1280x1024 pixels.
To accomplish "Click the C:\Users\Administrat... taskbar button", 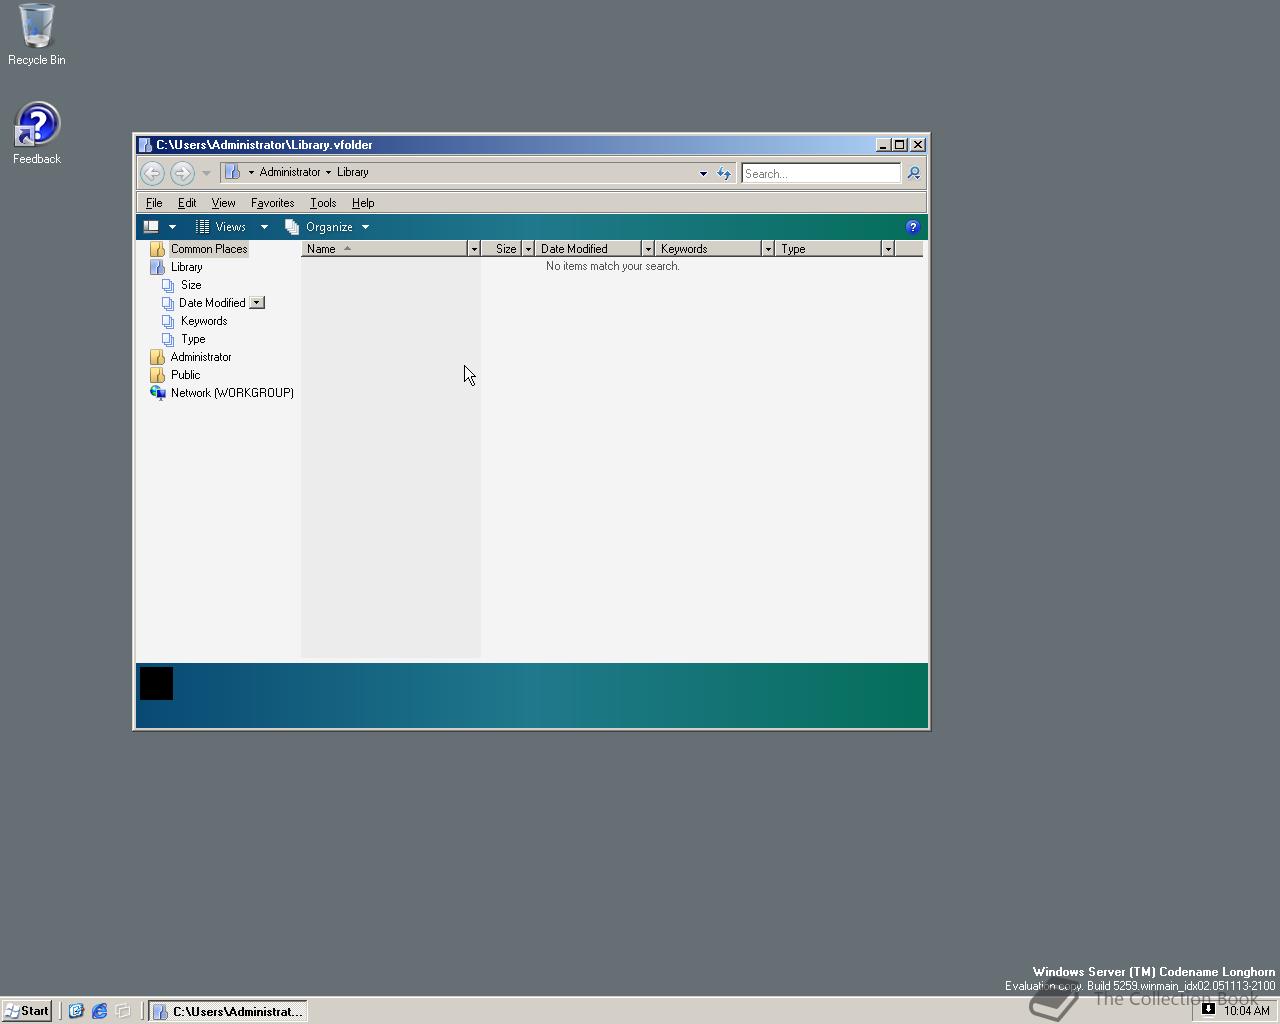I will click(228, 1011).
